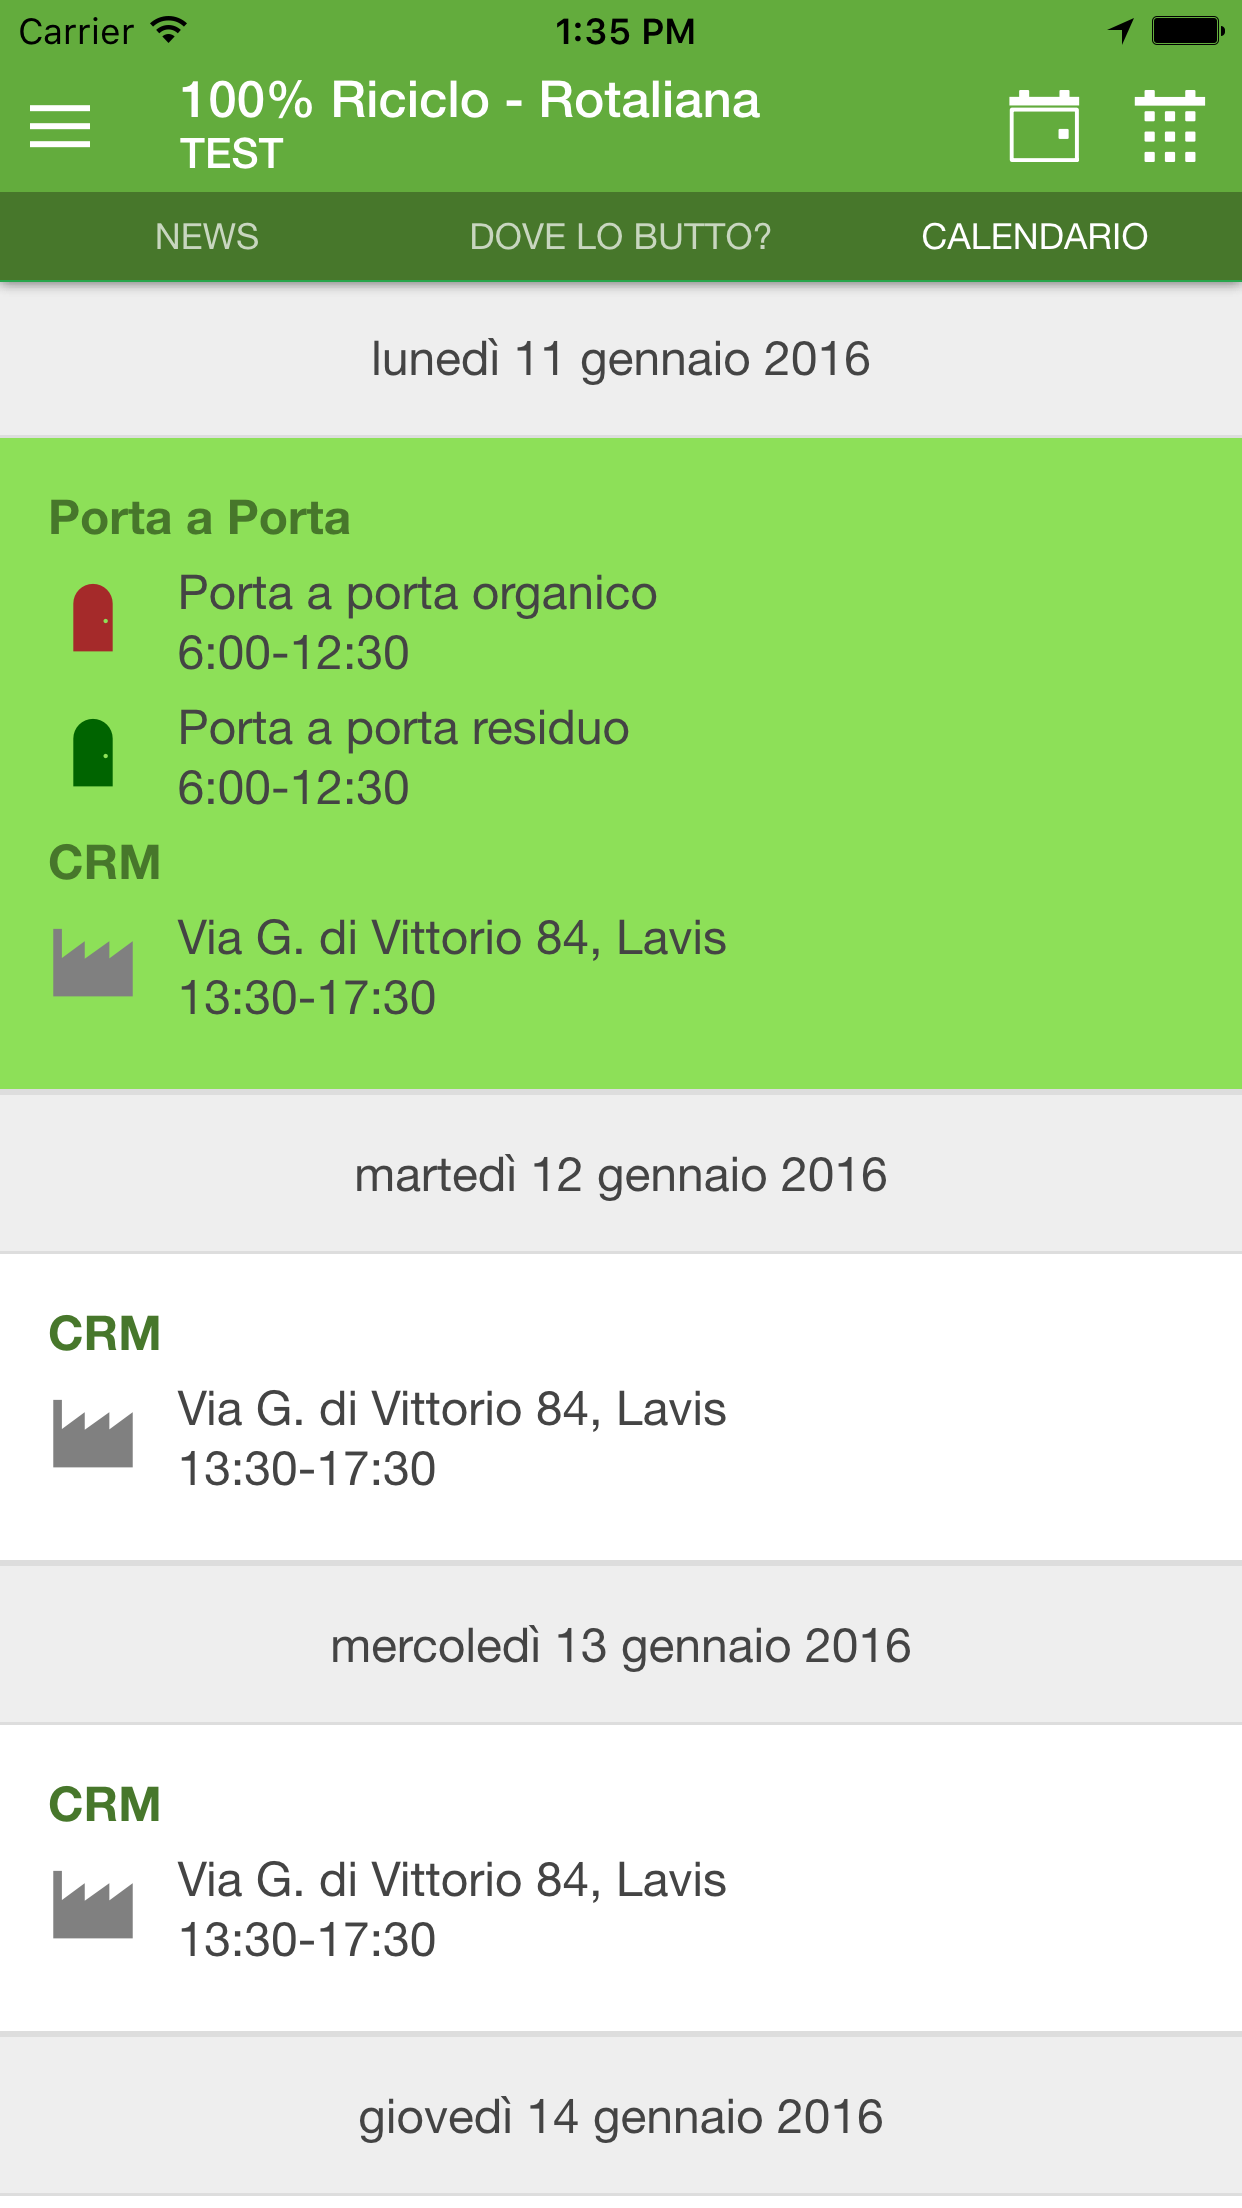Tap the battery indicator in status bar
This screenshot has height=2208, width=1242.
1188,31
